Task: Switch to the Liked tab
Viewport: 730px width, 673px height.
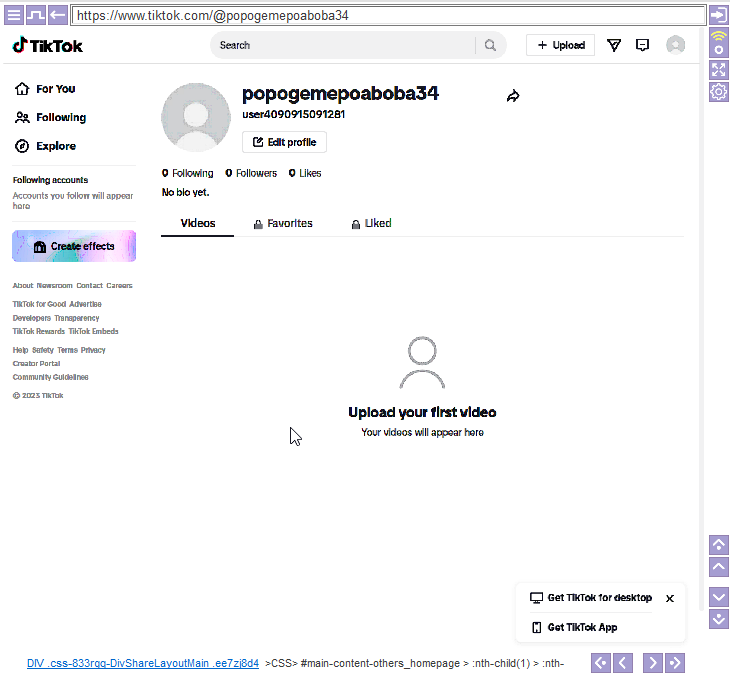Action: [371, 224]
